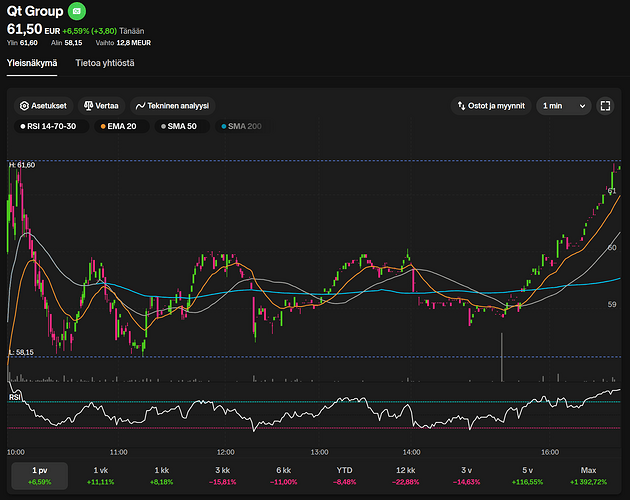Show Ostot ja myynnit on chart
Image resolution: width=630 pixels, height=500 pixels.
491,106
